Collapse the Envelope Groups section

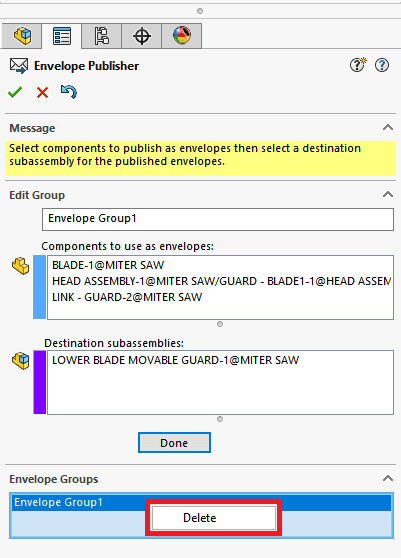388,478
